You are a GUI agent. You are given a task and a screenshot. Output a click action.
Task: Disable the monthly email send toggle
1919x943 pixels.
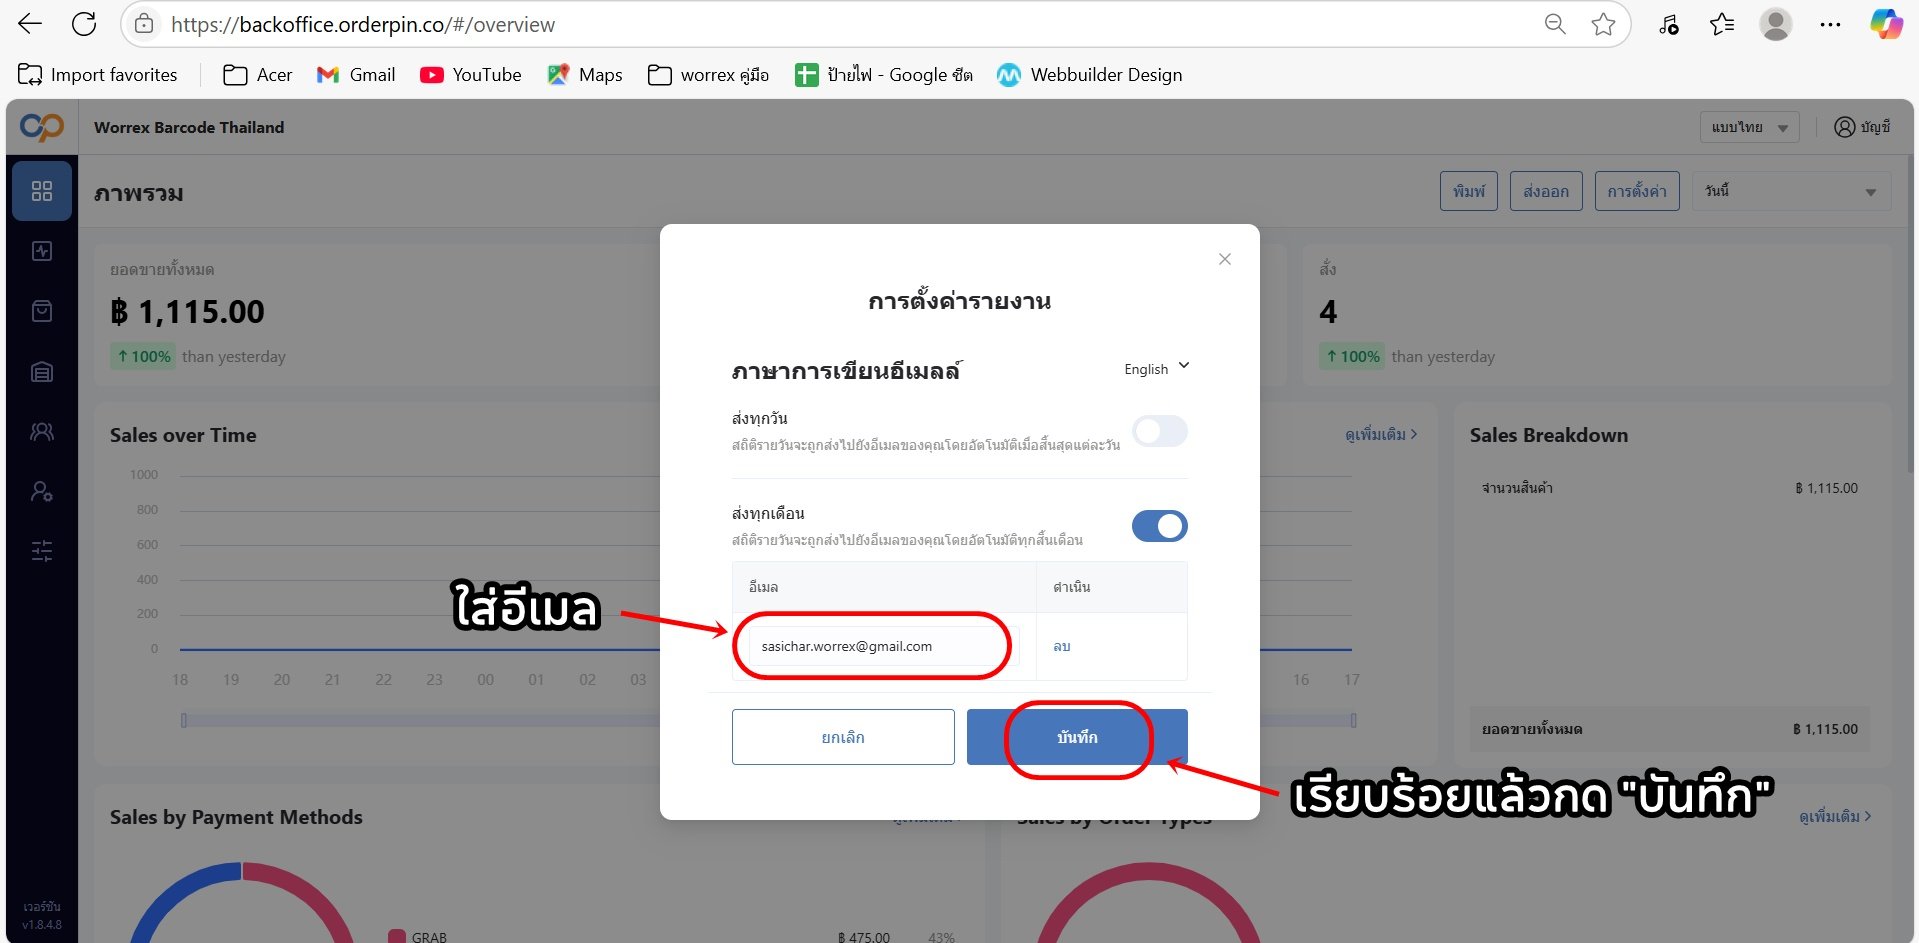pos(1160,526)
